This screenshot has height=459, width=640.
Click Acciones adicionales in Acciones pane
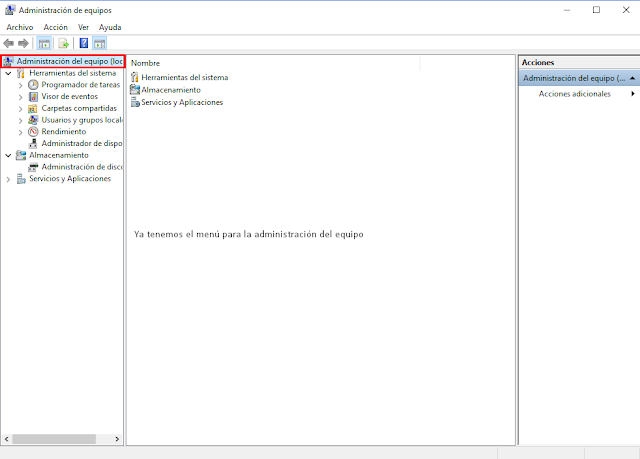[x=574, y=94]
